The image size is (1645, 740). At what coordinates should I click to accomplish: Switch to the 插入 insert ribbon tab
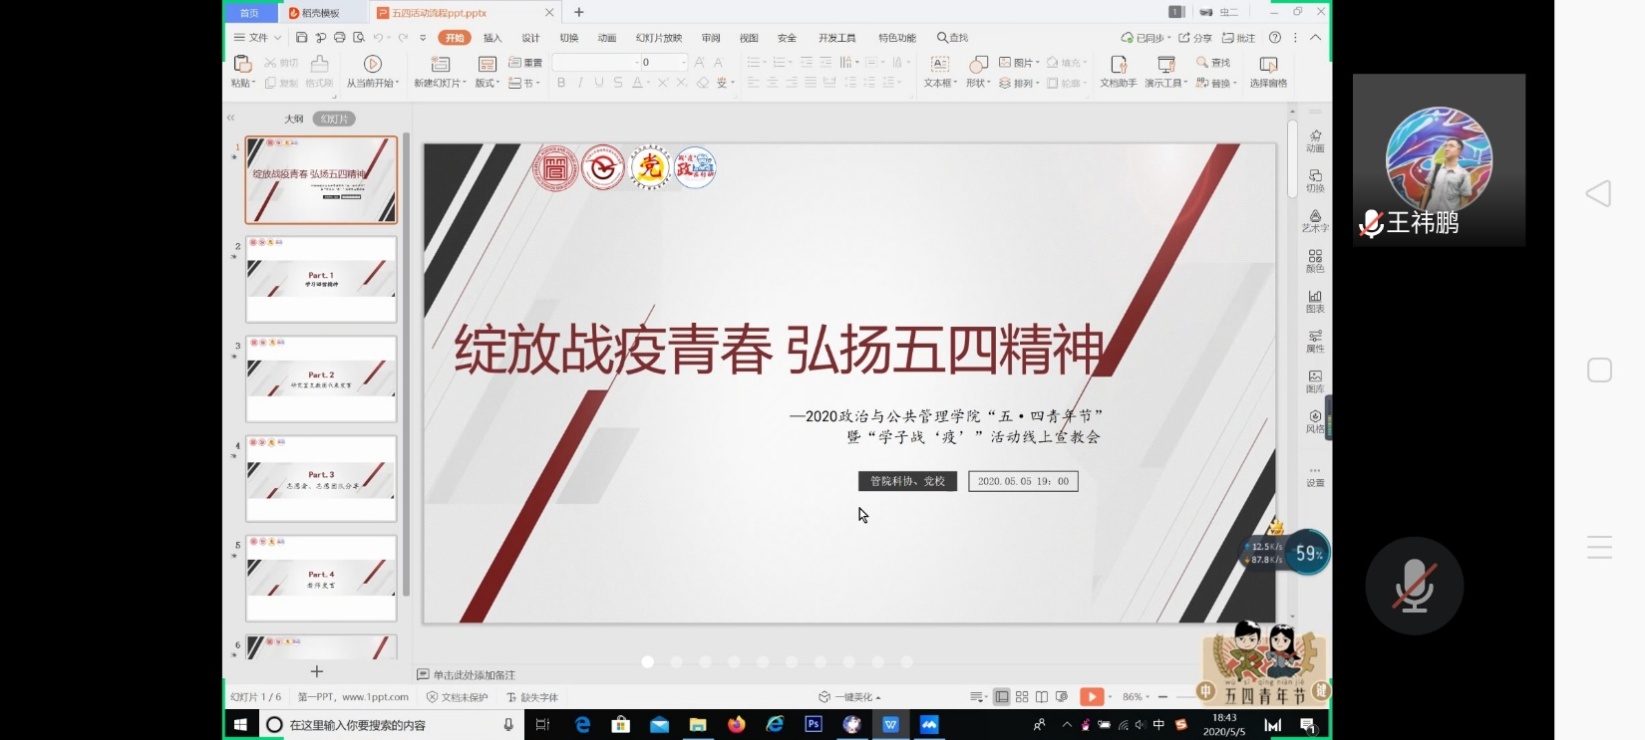(493, 38)
